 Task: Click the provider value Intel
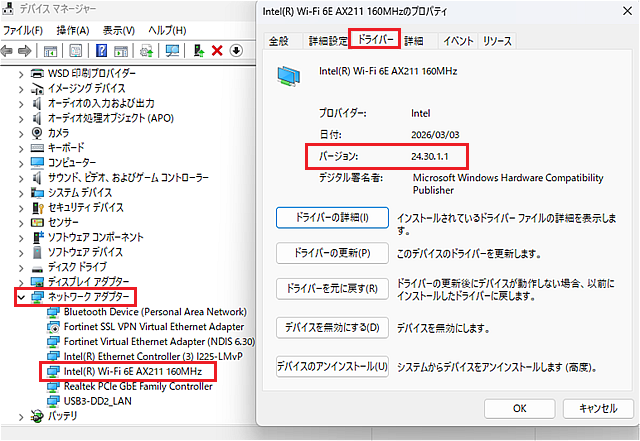[420, 113]
